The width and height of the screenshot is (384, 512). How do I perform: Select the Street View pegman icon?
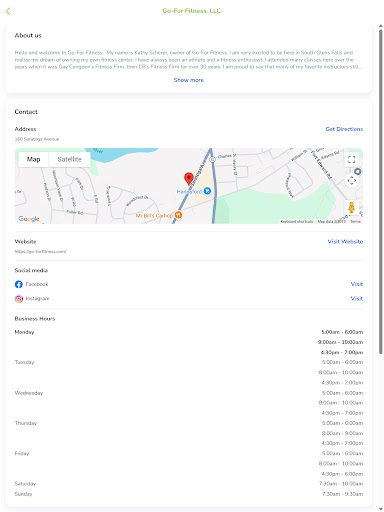pyautogui.click(x=351, y=208)
